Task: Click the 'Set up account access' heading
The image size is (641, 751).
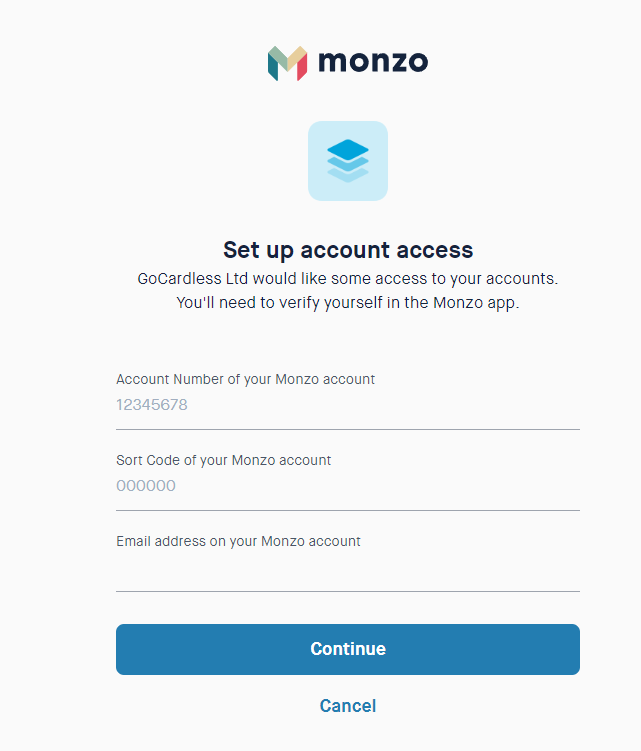Action: 348,250
